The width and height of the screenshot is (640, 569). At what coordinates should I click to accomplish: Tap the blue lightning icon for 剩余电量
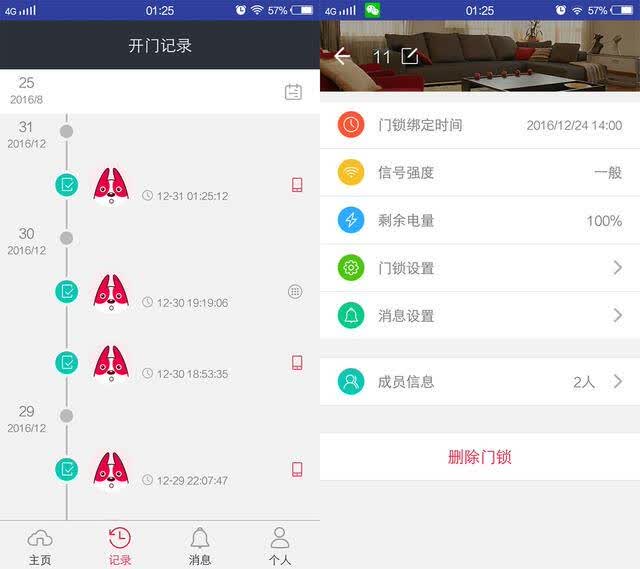[351, 220]
